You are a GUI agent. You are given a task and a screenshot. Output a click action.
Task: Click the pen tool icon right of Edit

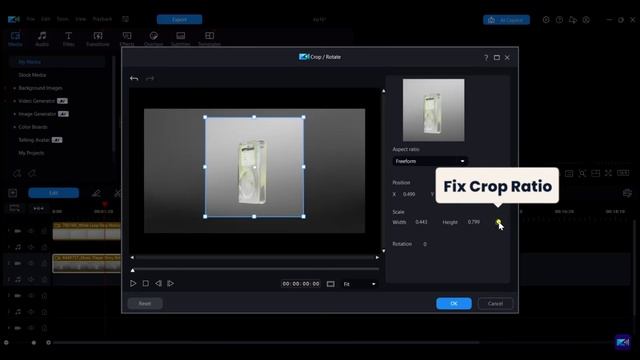tap(96, 193)
